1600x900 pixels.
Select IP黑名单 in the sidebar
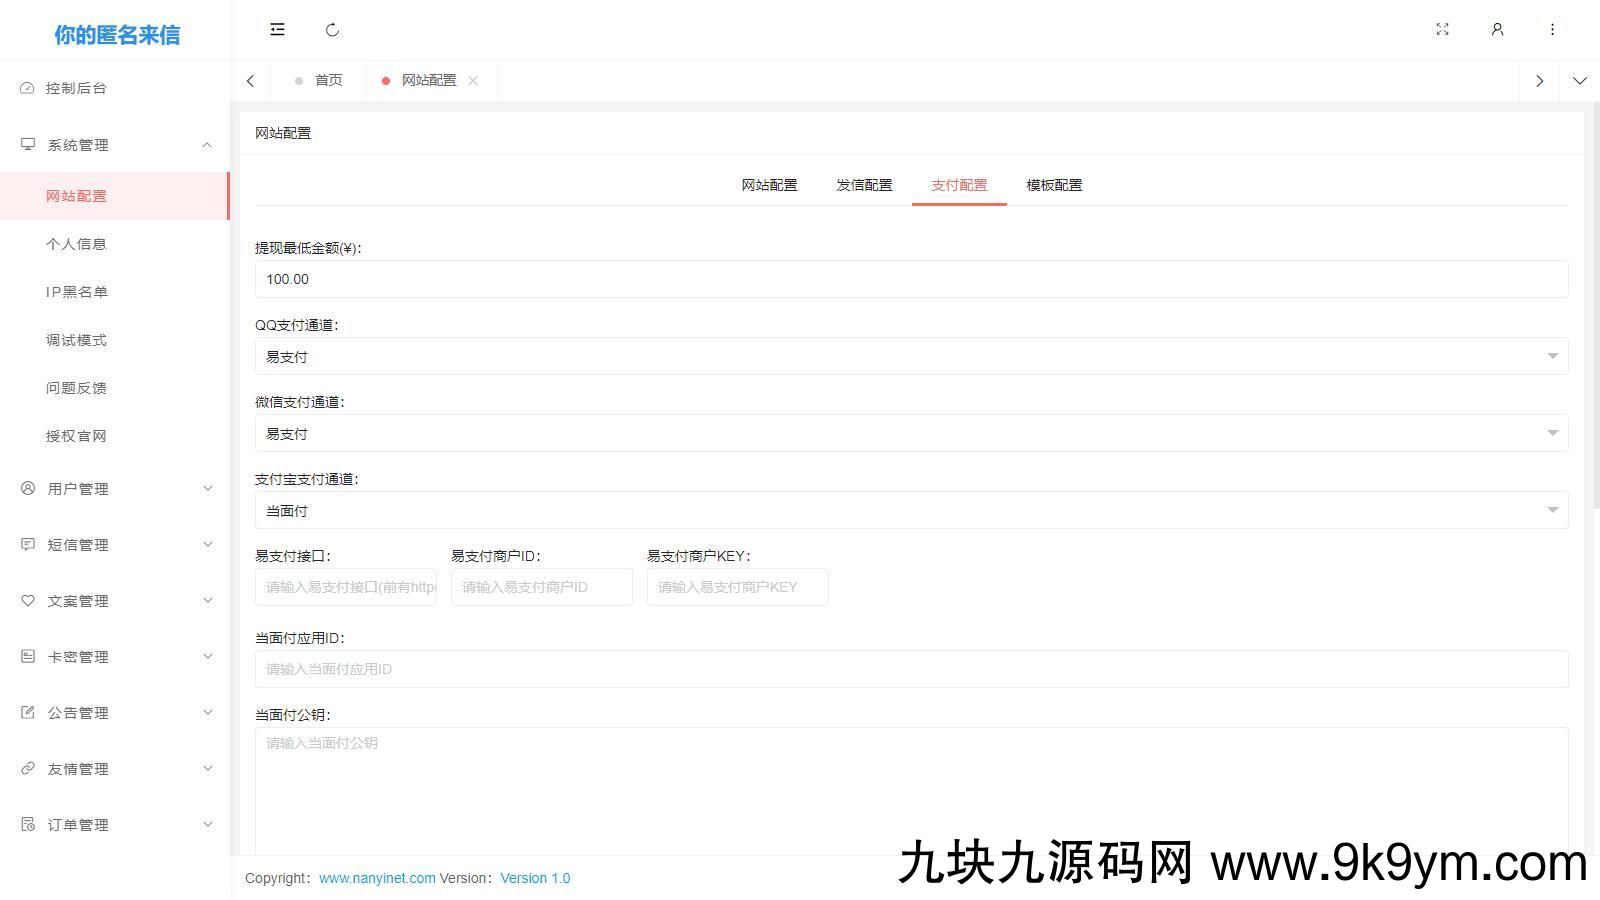point(76,292)
